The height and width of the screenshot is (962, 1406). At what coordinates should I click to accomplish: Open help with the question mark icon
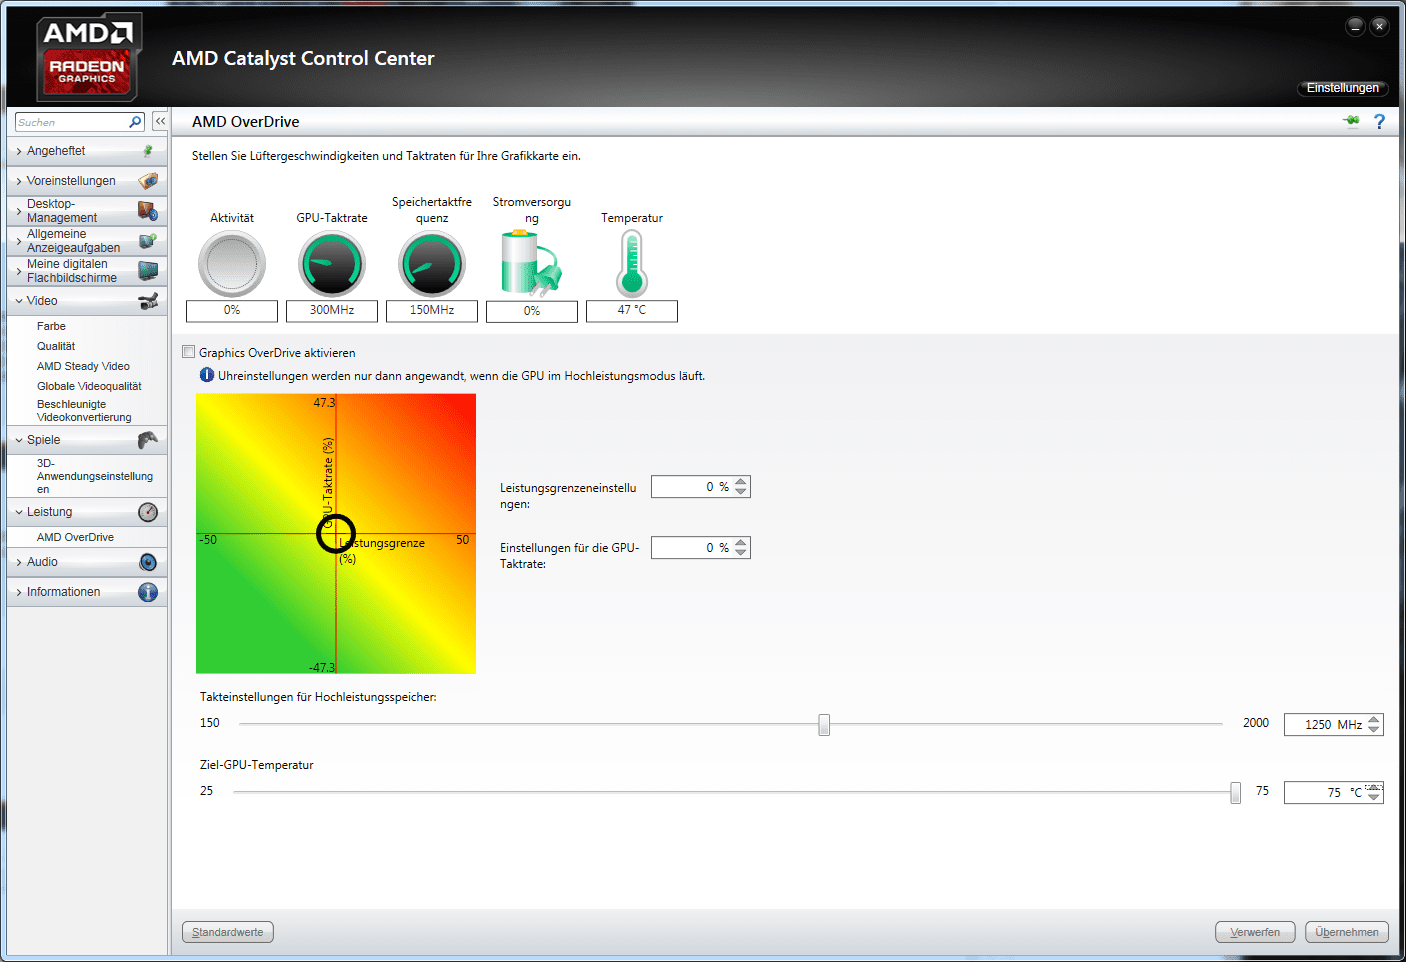click(x=1380, y=121)
